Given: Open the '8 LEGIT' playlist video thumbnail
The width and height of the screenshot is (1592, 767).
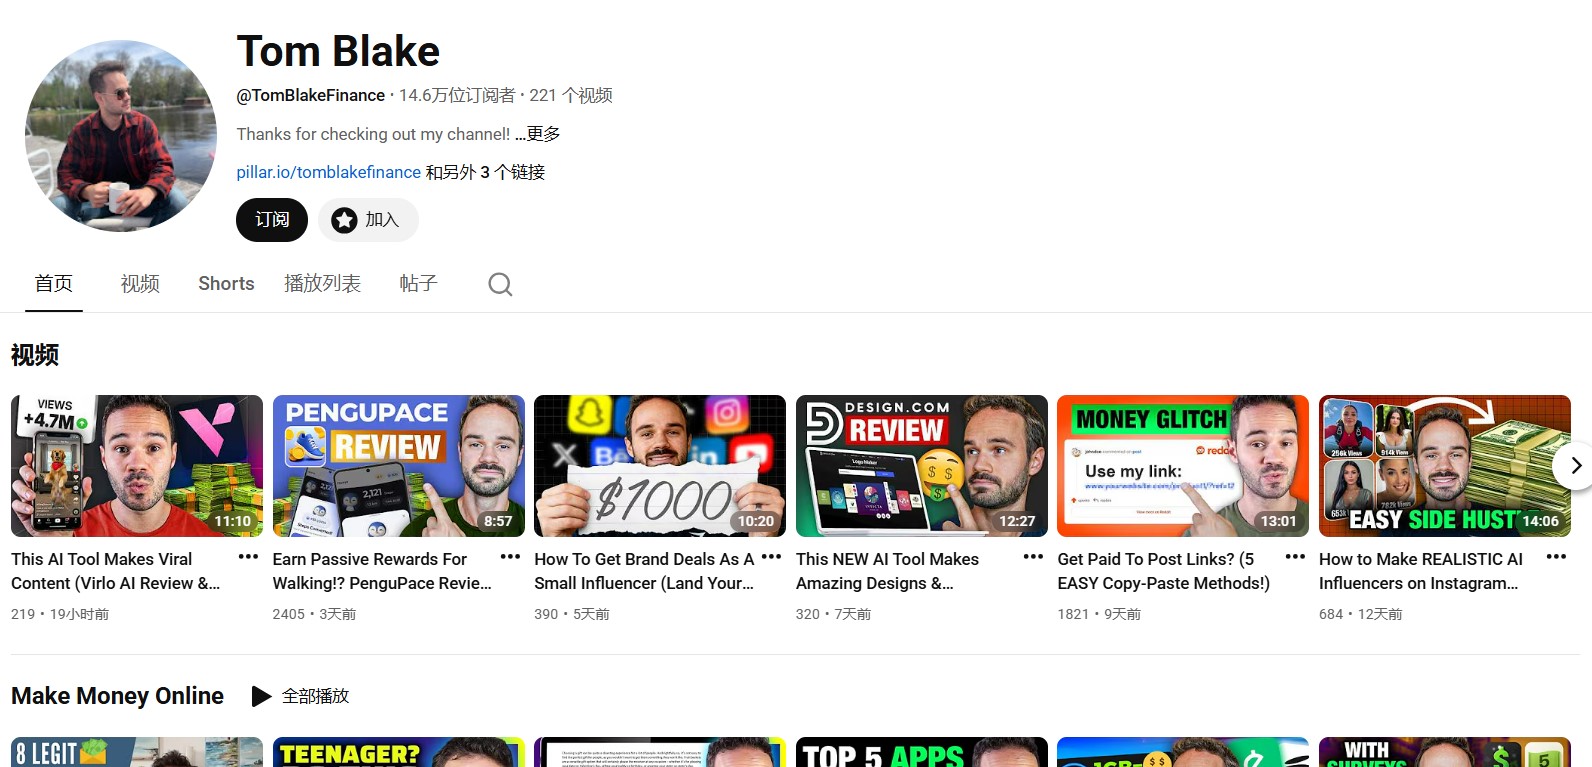Looking at the screenshot, I should (x=137, y=752).
